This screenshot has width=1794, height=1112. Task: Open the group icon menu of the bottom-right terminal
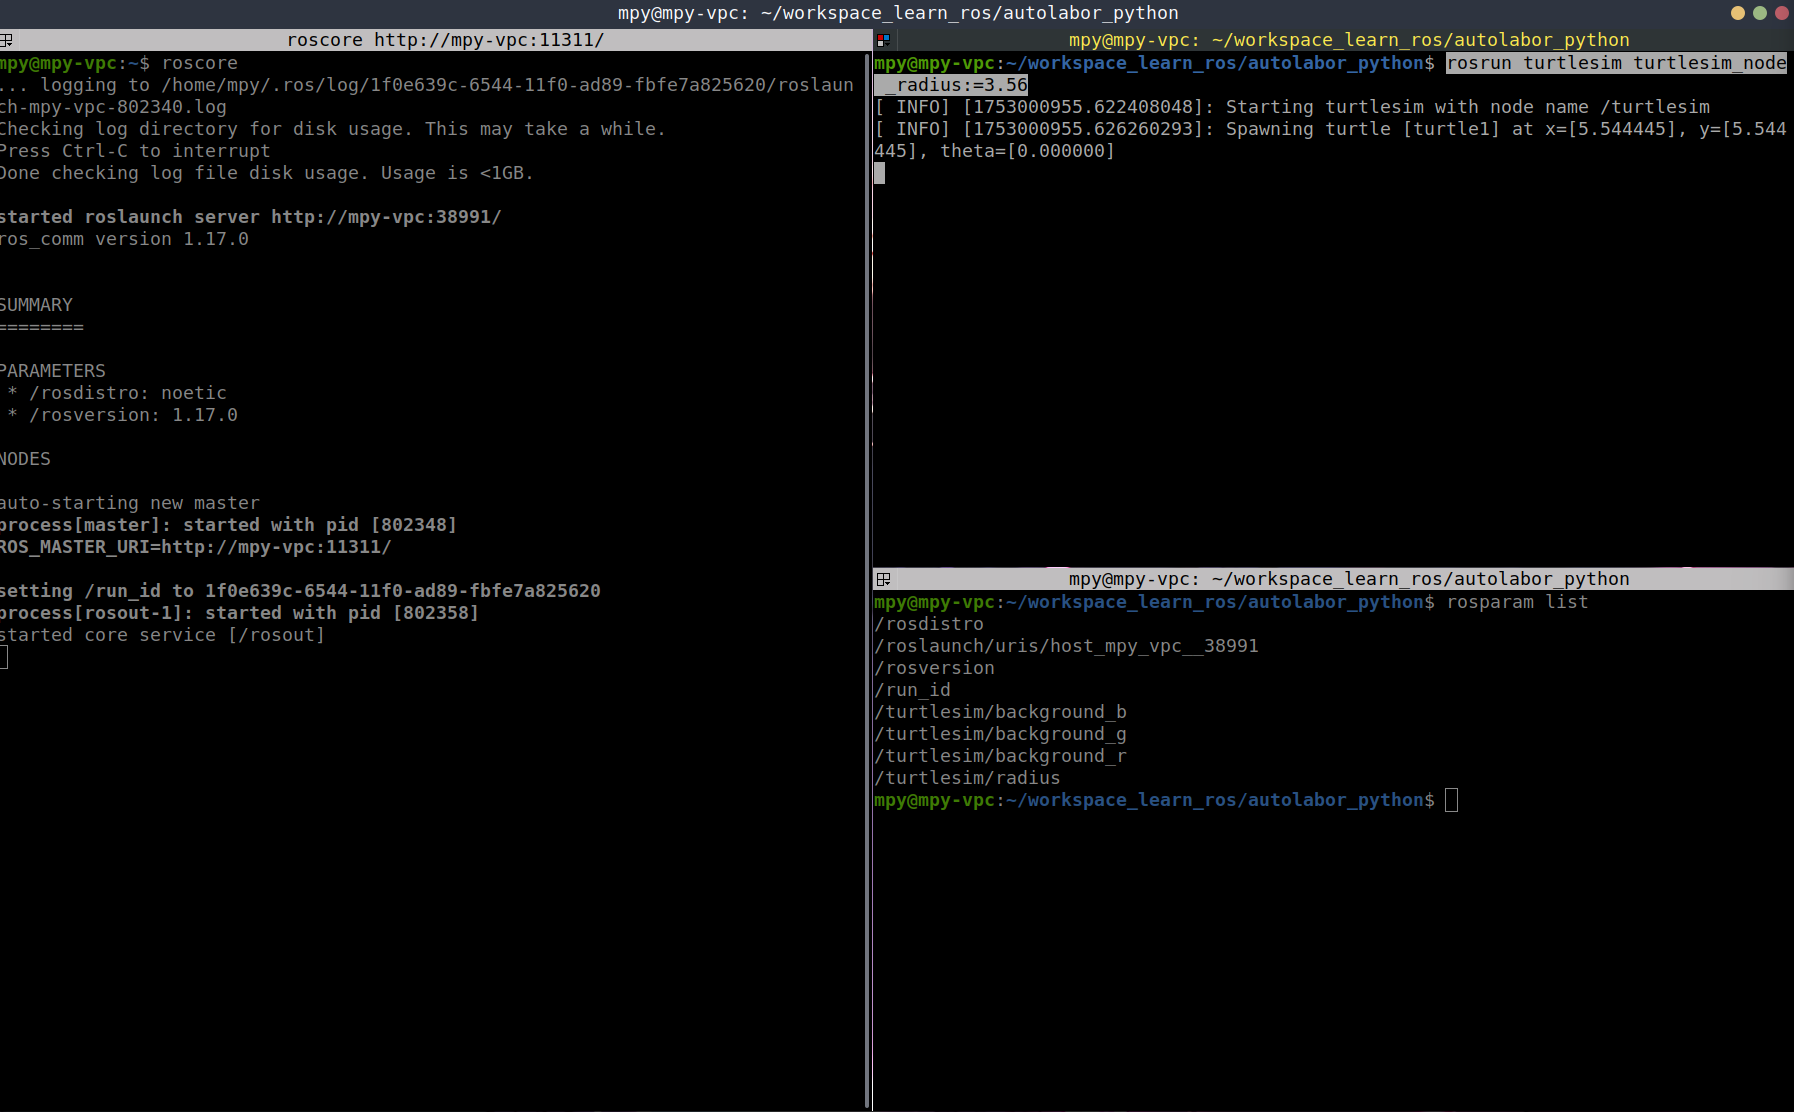coord(883,579)
